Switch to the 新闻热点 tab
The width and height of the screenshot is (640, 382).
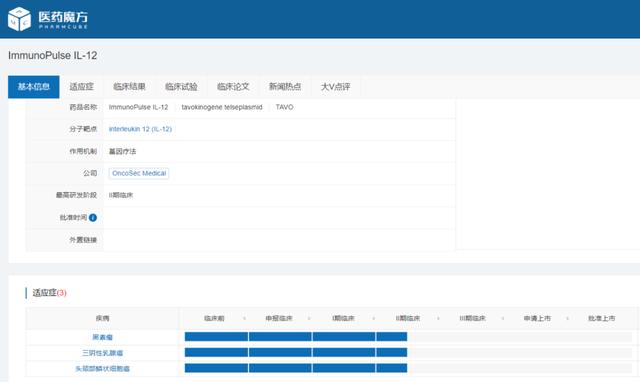pyautogui.click(x=285, y=87)
